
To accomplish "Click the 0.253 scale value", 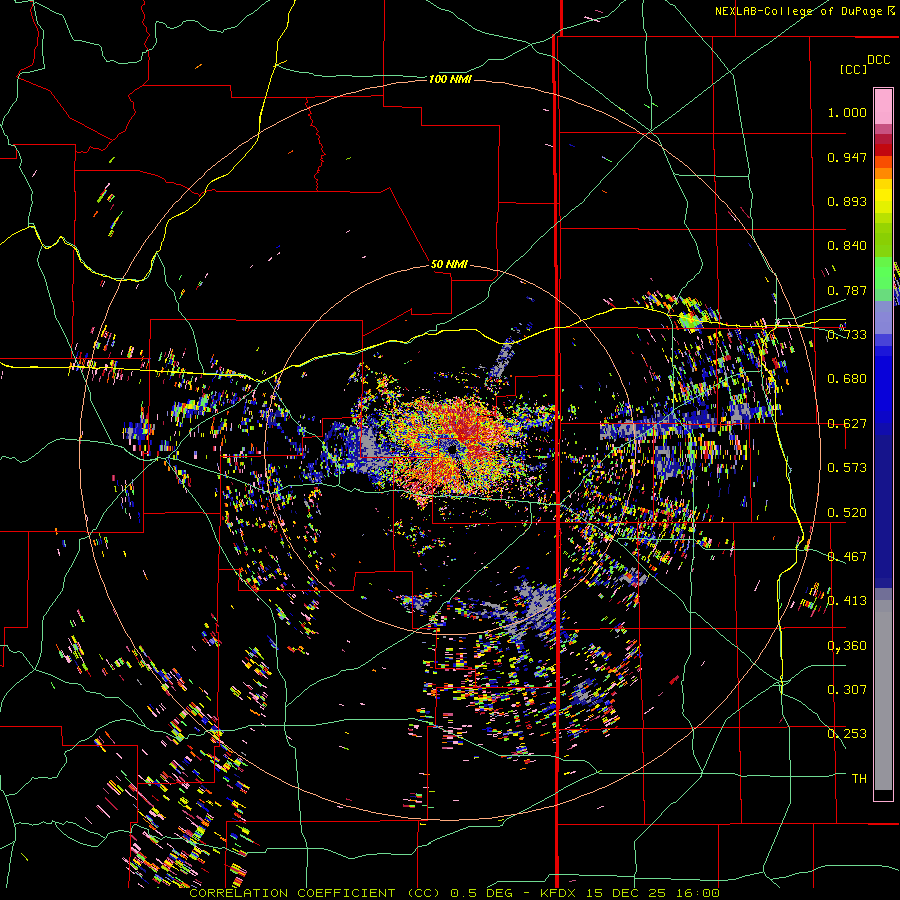I will click(847, 734).
